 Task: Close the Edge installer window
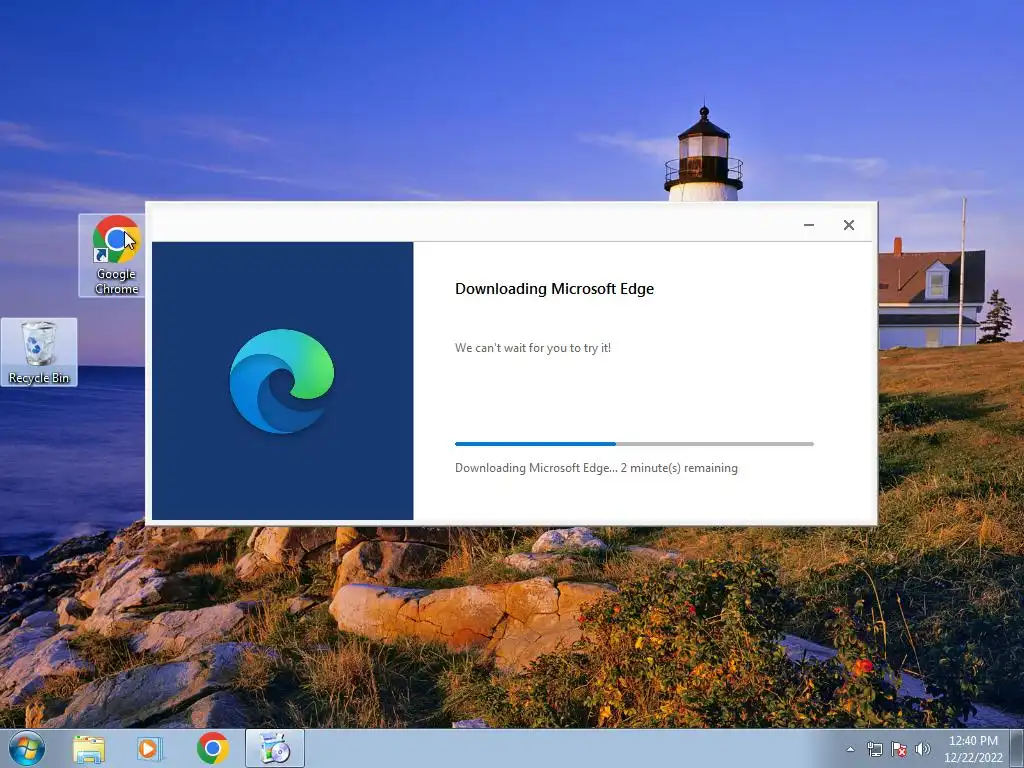pyautogui.click(x=848, y=225)
